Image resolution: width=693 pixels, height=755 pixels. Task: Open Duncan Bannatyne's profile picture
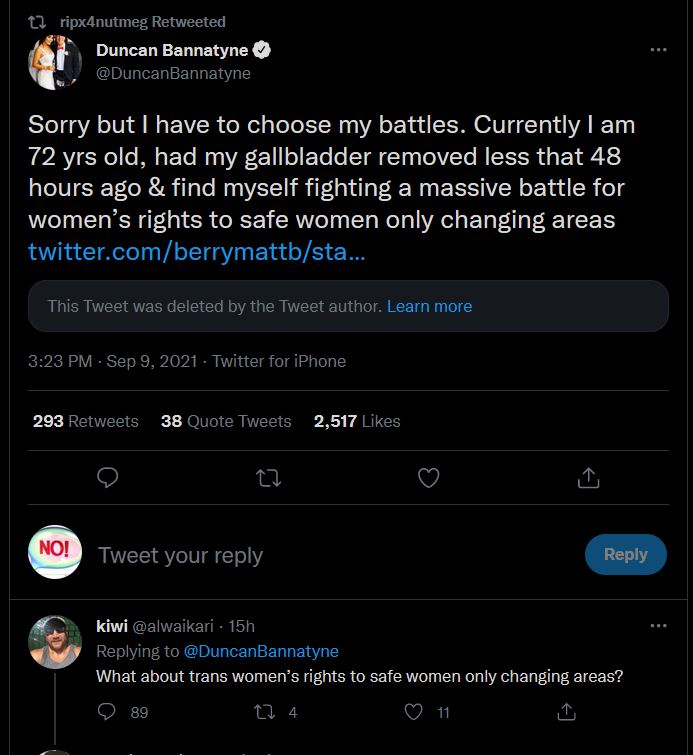click(x=54, y=62)
